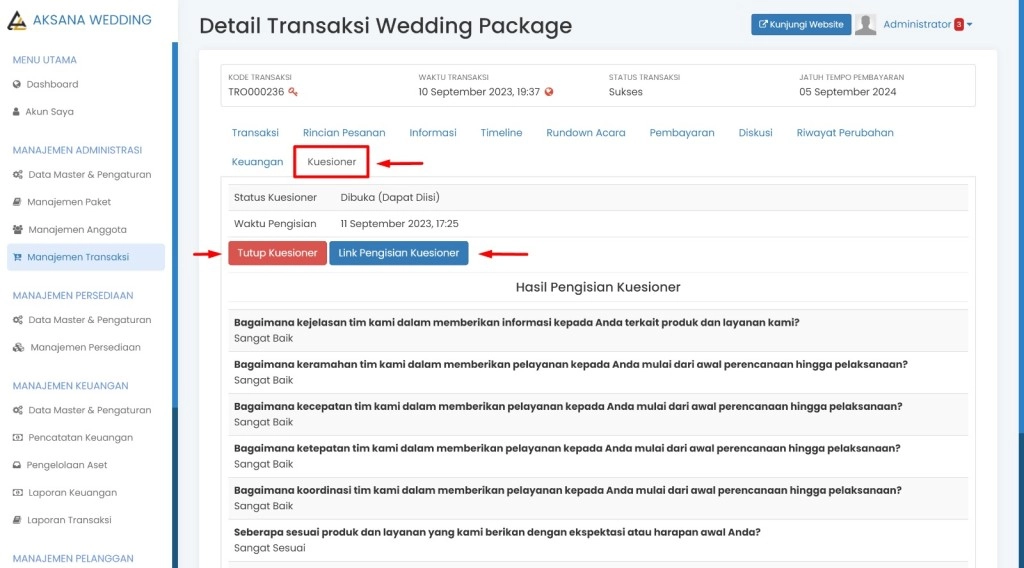Click Link Pengisian Kuesioner button
This screenshot has width=1024, height=568.
pyautogui.click(x=398, y=253)
